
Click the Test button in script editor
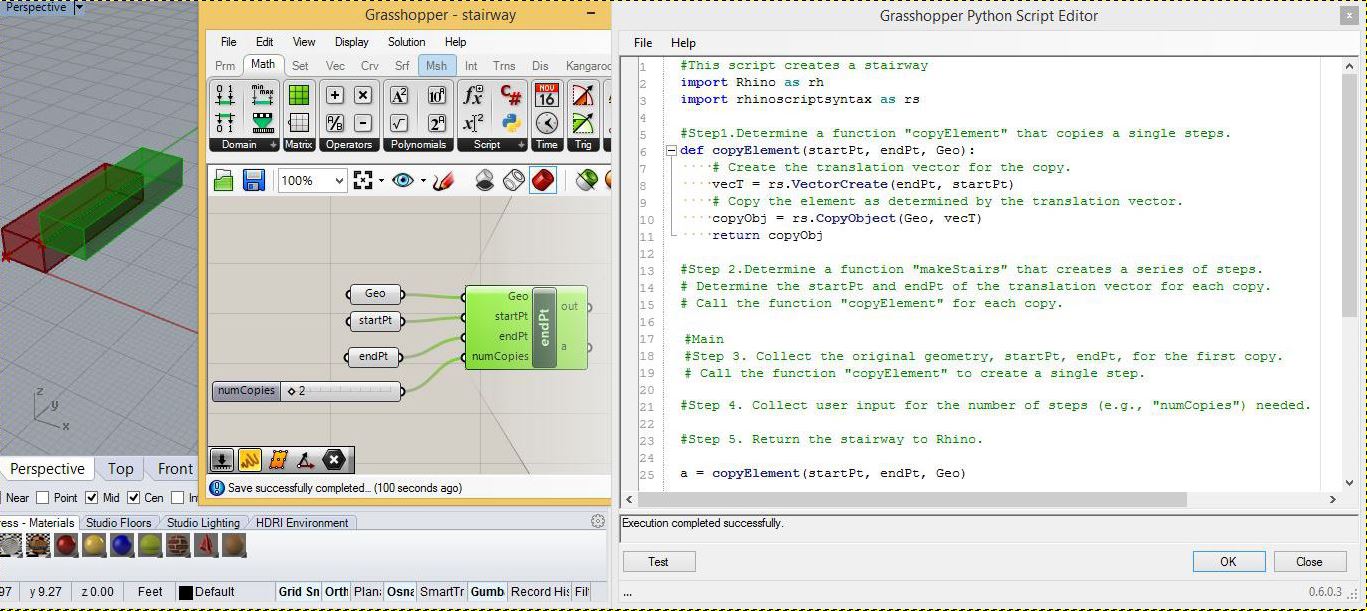pyautogui.click(x=658, y=562)
